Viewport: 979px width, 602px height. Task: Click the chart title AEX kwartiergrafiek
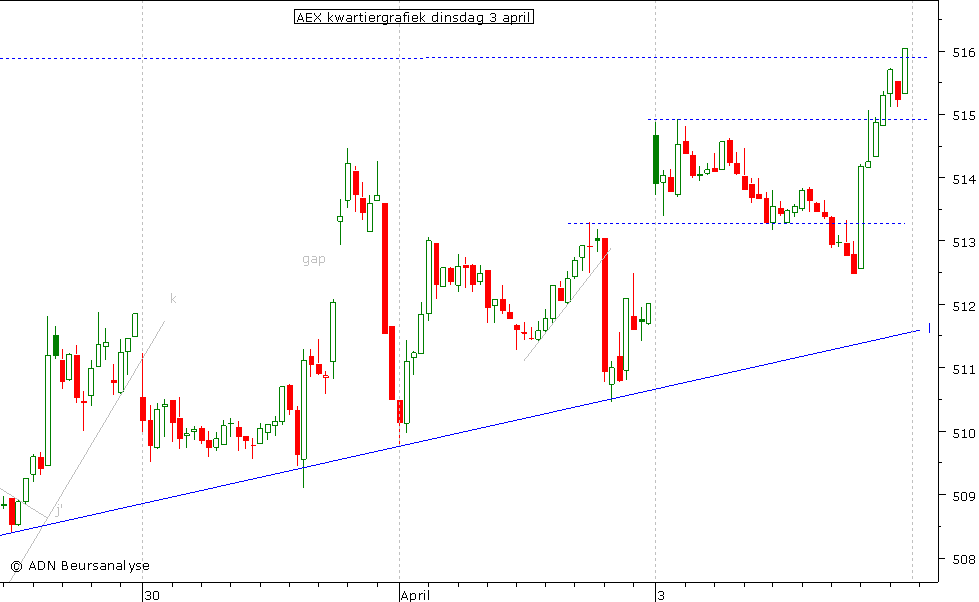pyautogui.click(x=414, y=17)
